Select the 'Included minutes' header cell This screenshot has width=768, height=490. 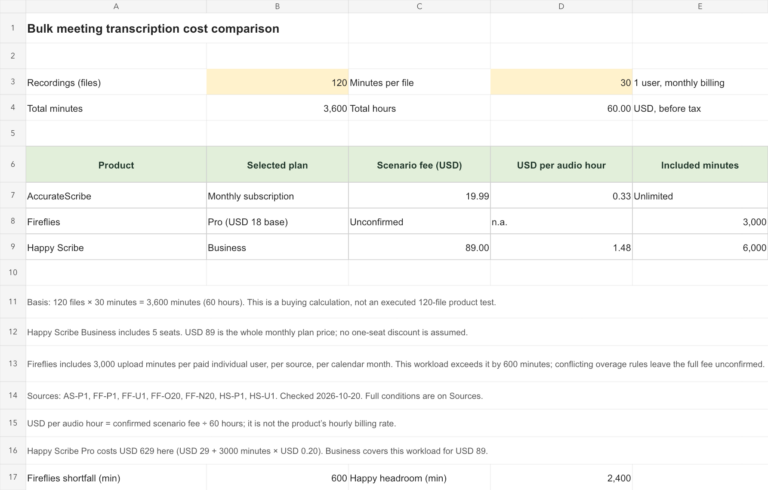click(700, 165)
